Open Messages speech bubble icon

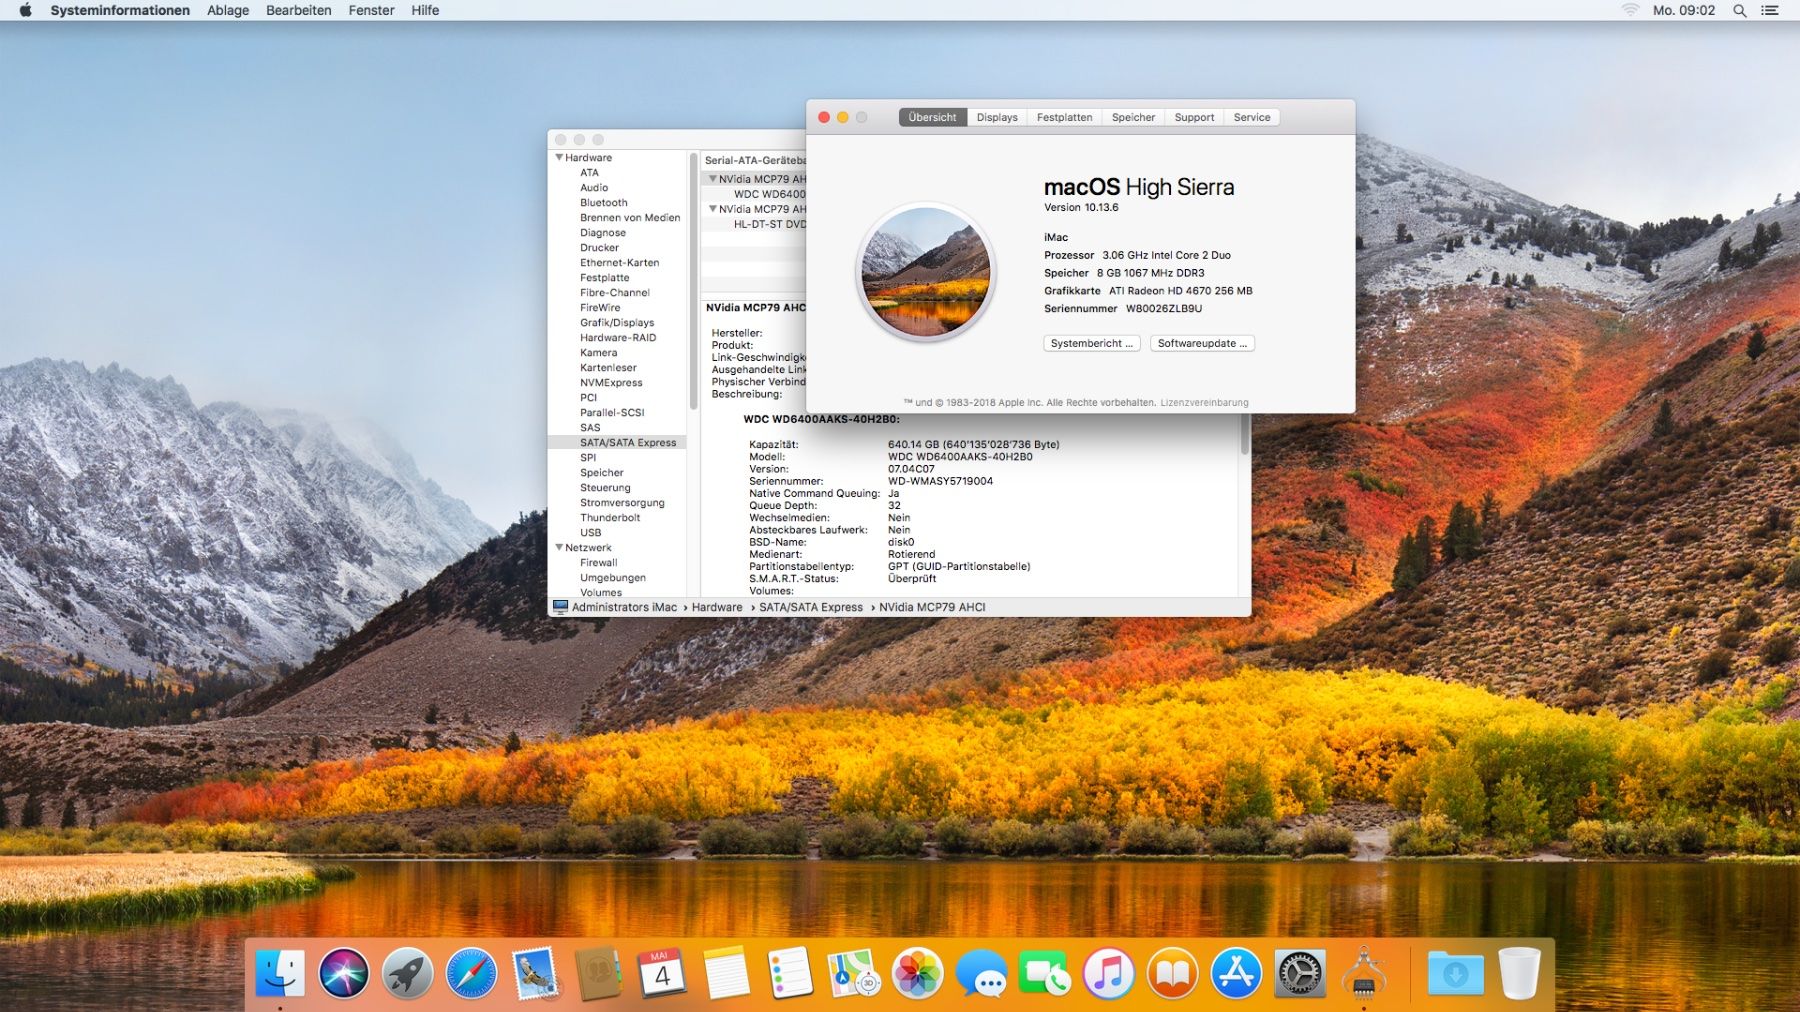pyautogui.click(x=981, y=973)
